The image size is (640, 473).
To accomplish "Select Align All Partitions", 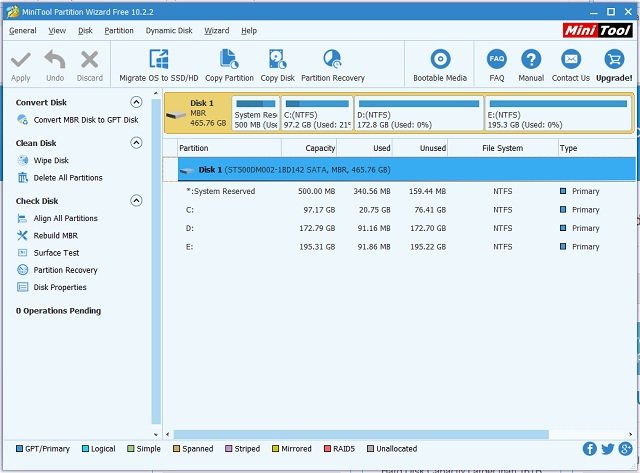I will pos(65,218).
